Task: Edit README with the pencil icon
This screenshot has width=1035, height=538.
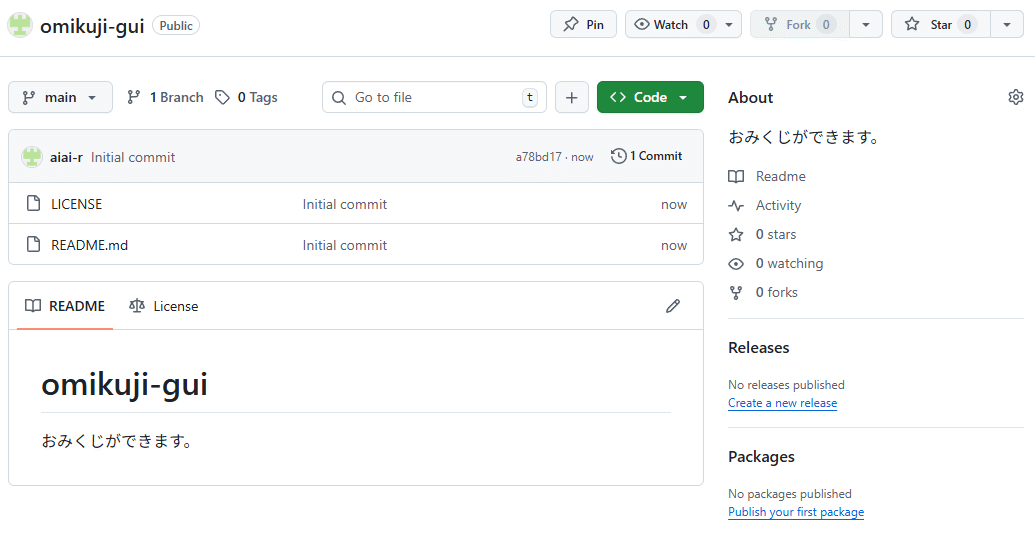Action: coord(673,306)
